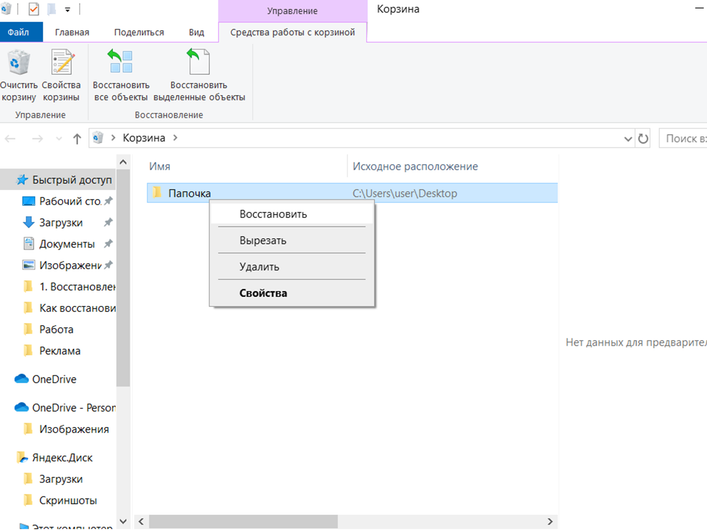The height and width of the screenshot is (531, 707).
Task: Click the up arrow navigation icon
Action: pos(77,138)
